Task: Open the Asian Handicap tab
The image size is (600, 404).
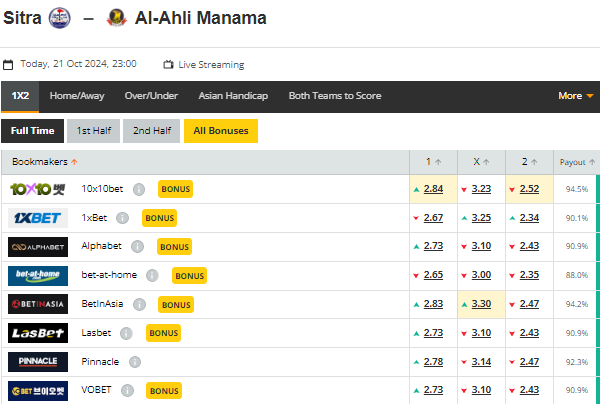Action: (x=233, y=96)
